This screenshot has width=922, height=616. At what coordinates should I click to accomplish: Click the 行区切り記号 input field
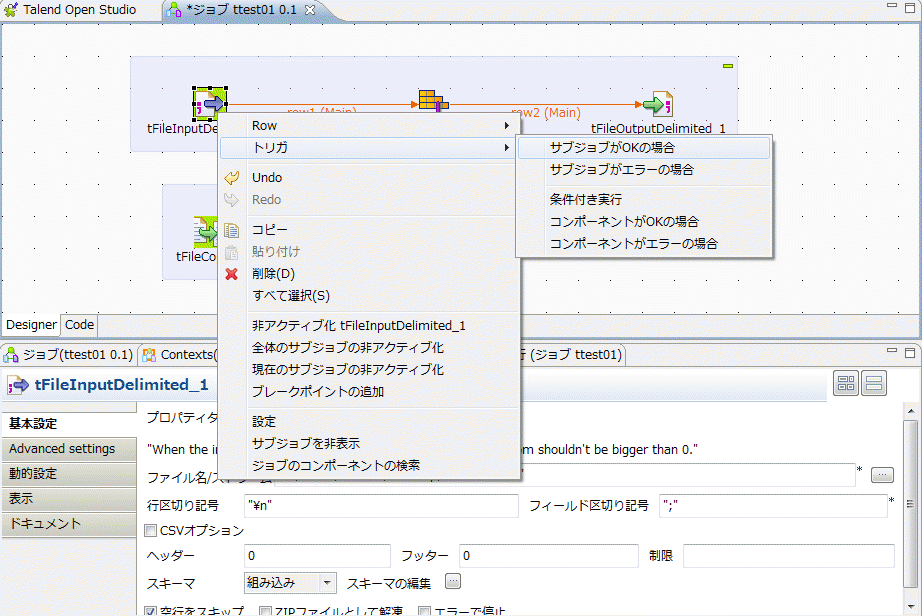point(381,505)
